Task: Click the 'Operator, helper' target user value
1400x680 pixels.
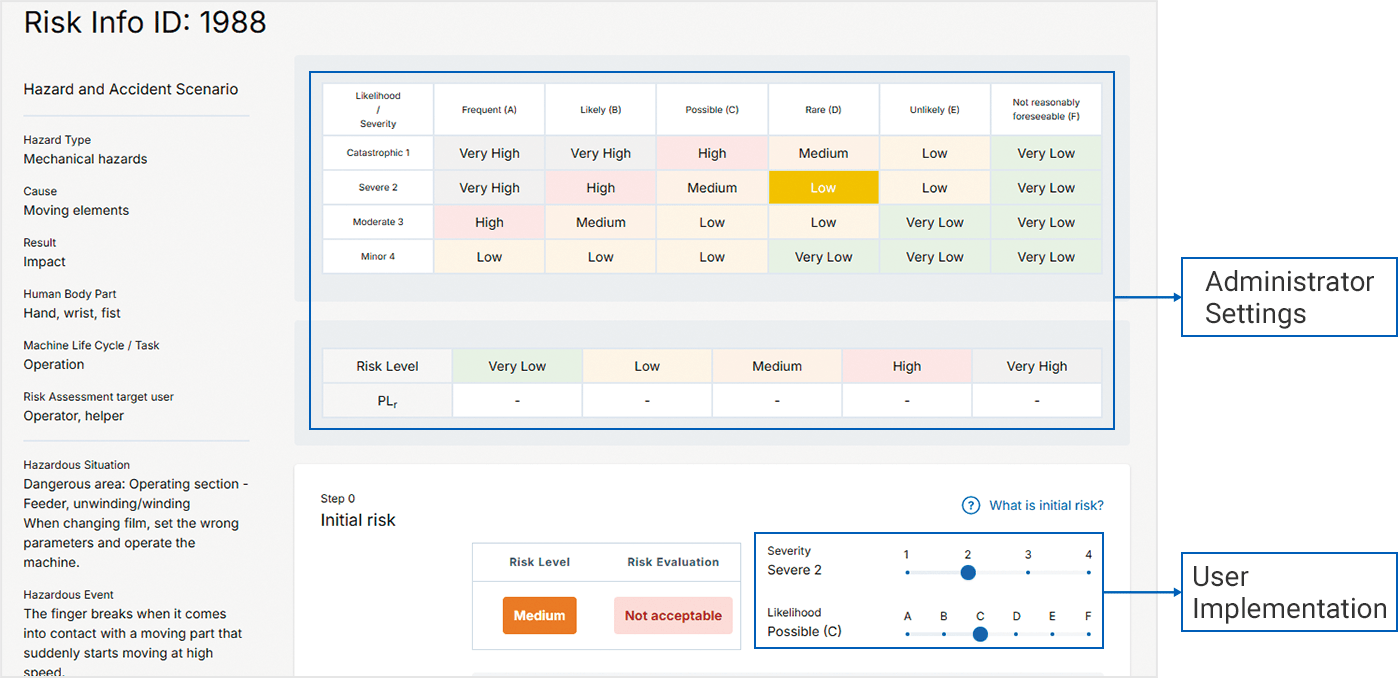Action: click(74, 416)
